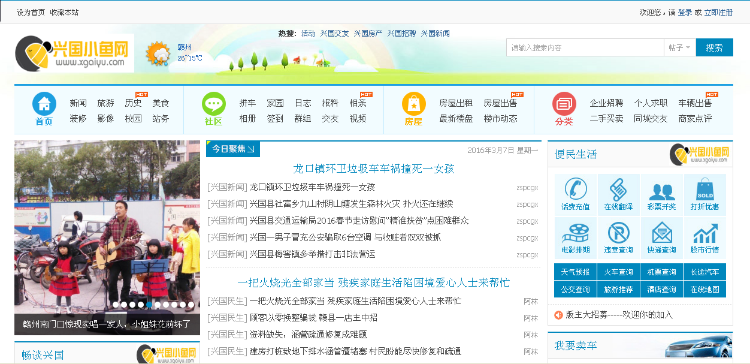
Task: Click the 收藏本站 link at top
Action: point(64,12)
